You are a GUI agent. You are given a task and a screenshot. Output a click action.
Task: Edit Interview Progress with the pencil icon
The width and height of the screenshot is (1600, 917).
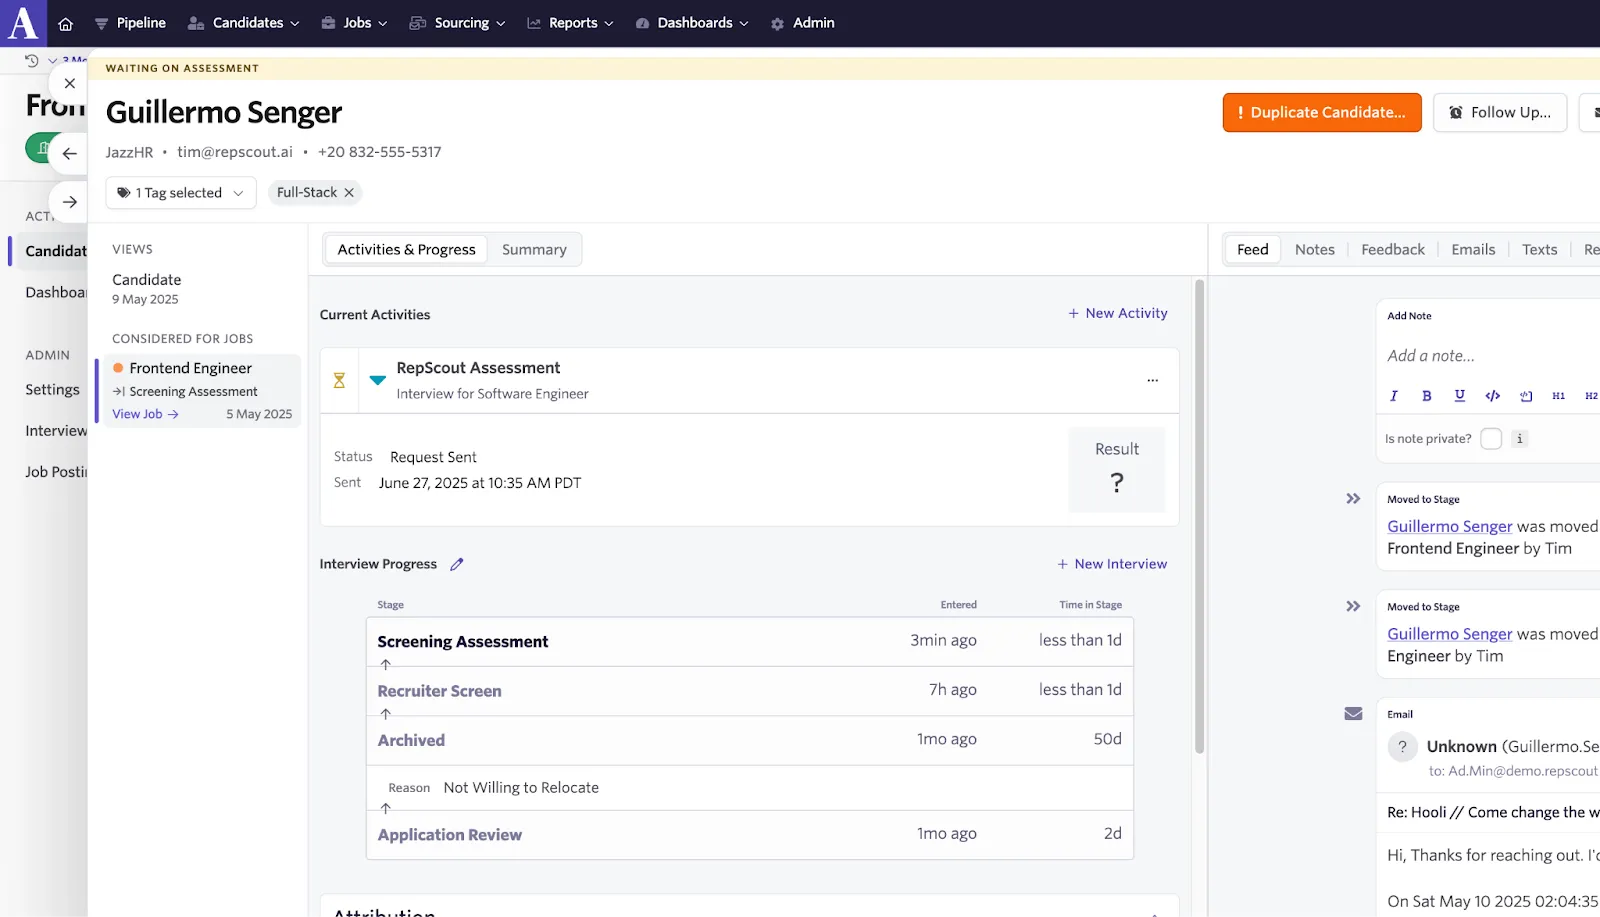tap(457, 564)
